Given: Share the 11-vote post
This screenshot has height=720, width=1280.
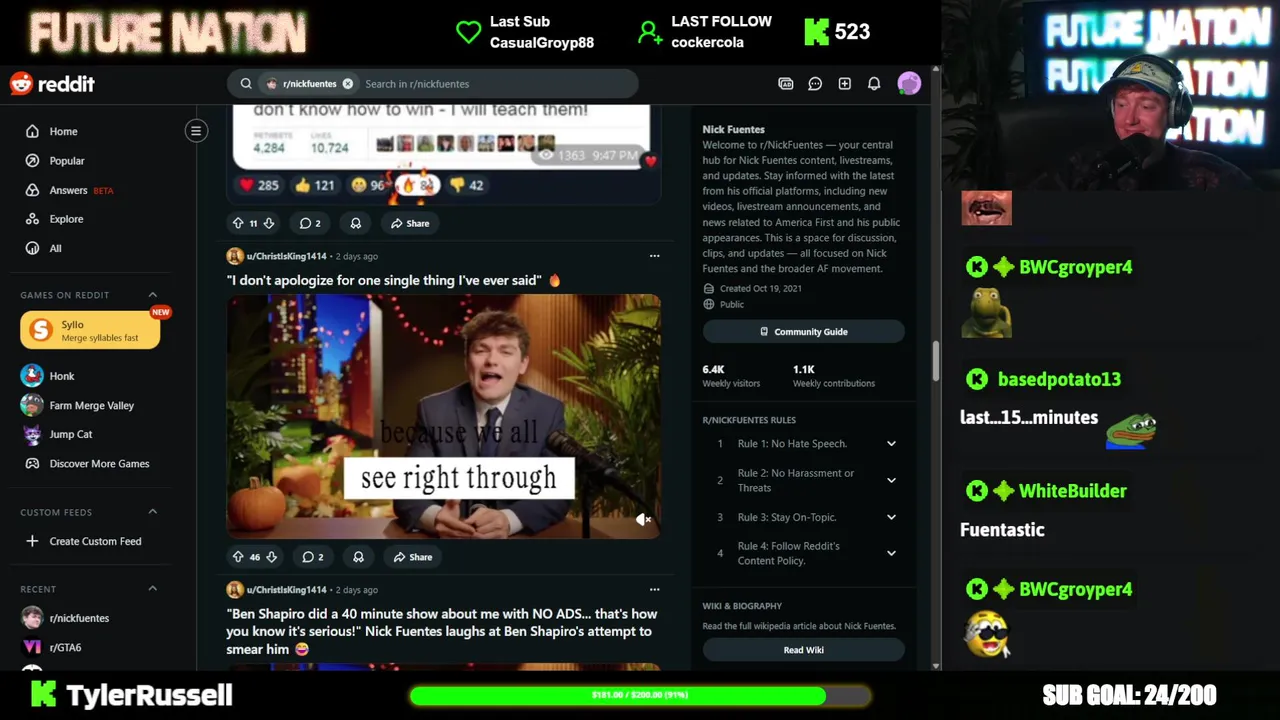Looking at the screenshot, I should (410, 223).
